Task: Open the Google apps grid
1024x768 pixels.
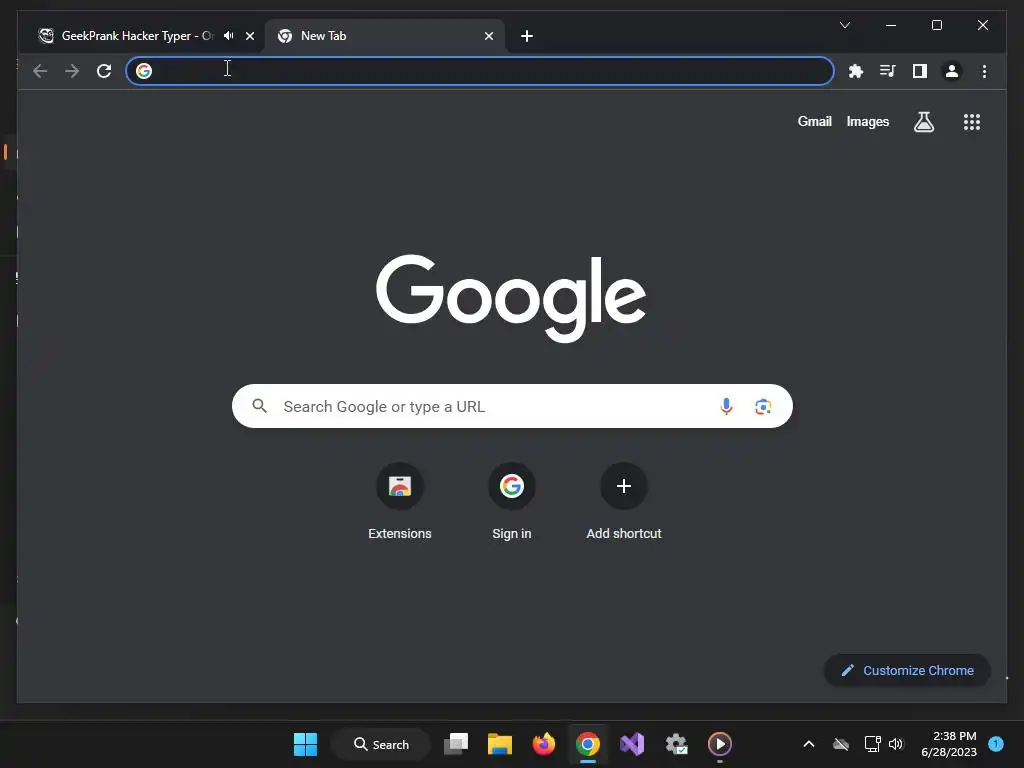Action: point(972,121)
